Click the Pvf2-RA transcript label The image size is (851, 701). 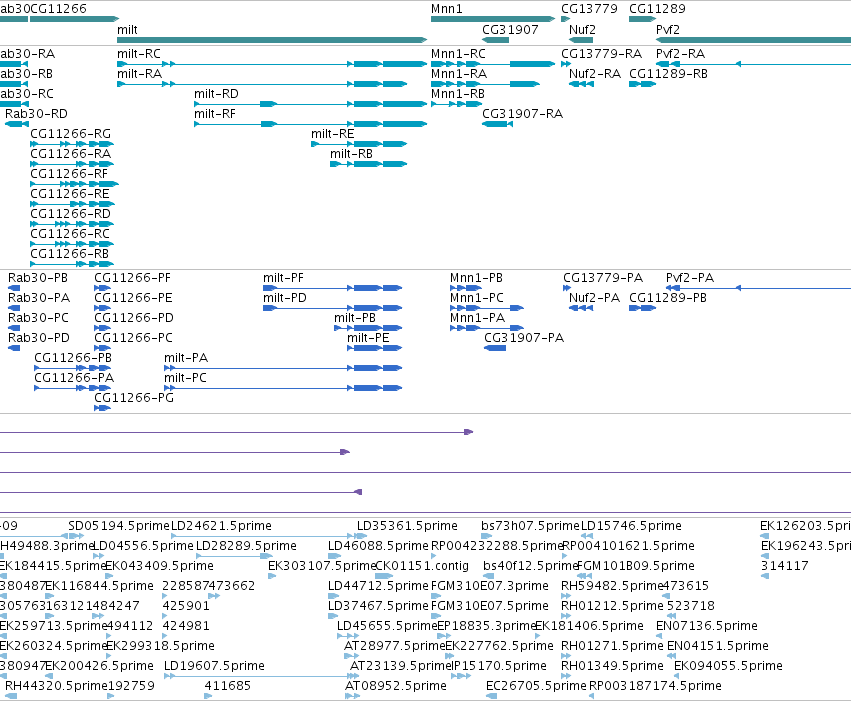[x=680, y=54]
